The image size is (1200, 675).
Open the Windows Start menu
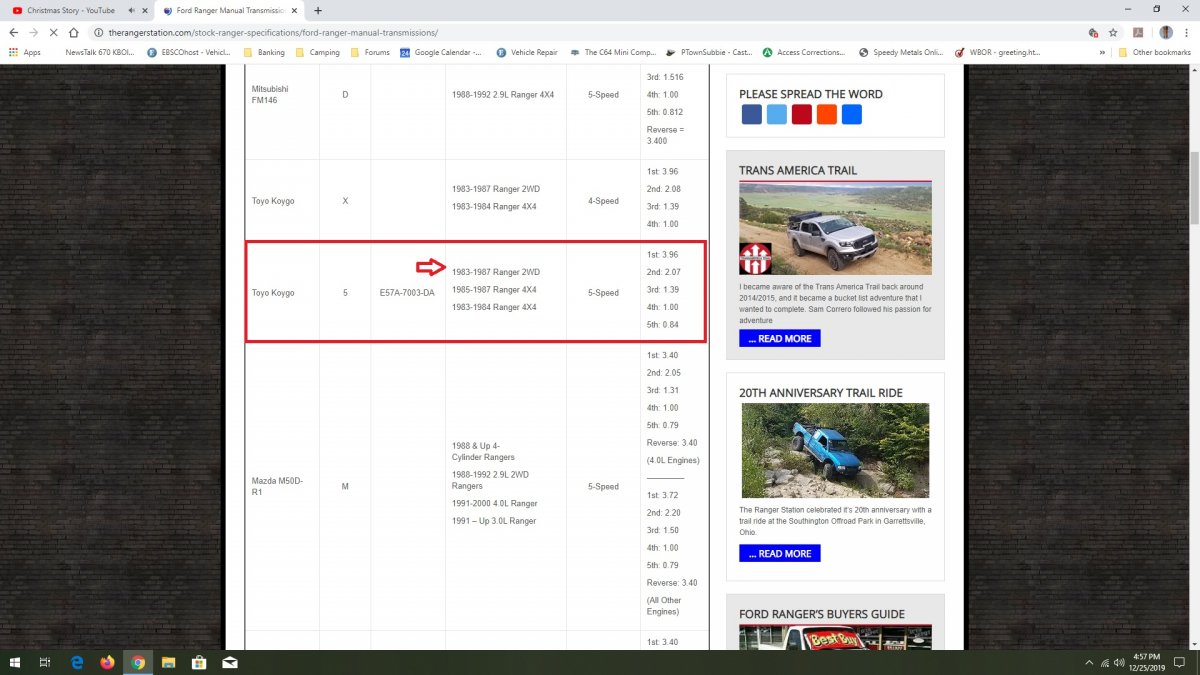point(14,662)
